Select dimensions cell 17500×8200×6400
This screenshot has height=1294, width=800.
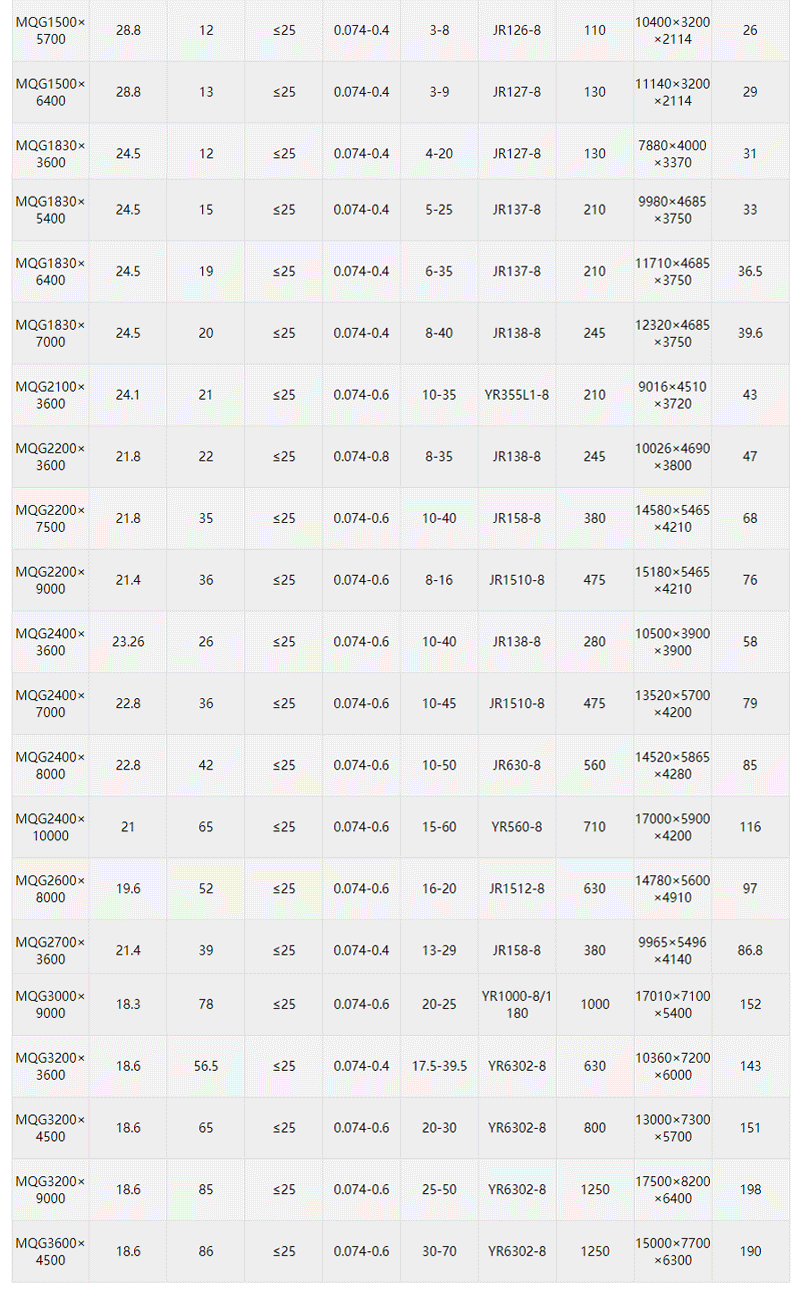[672, 1189]
